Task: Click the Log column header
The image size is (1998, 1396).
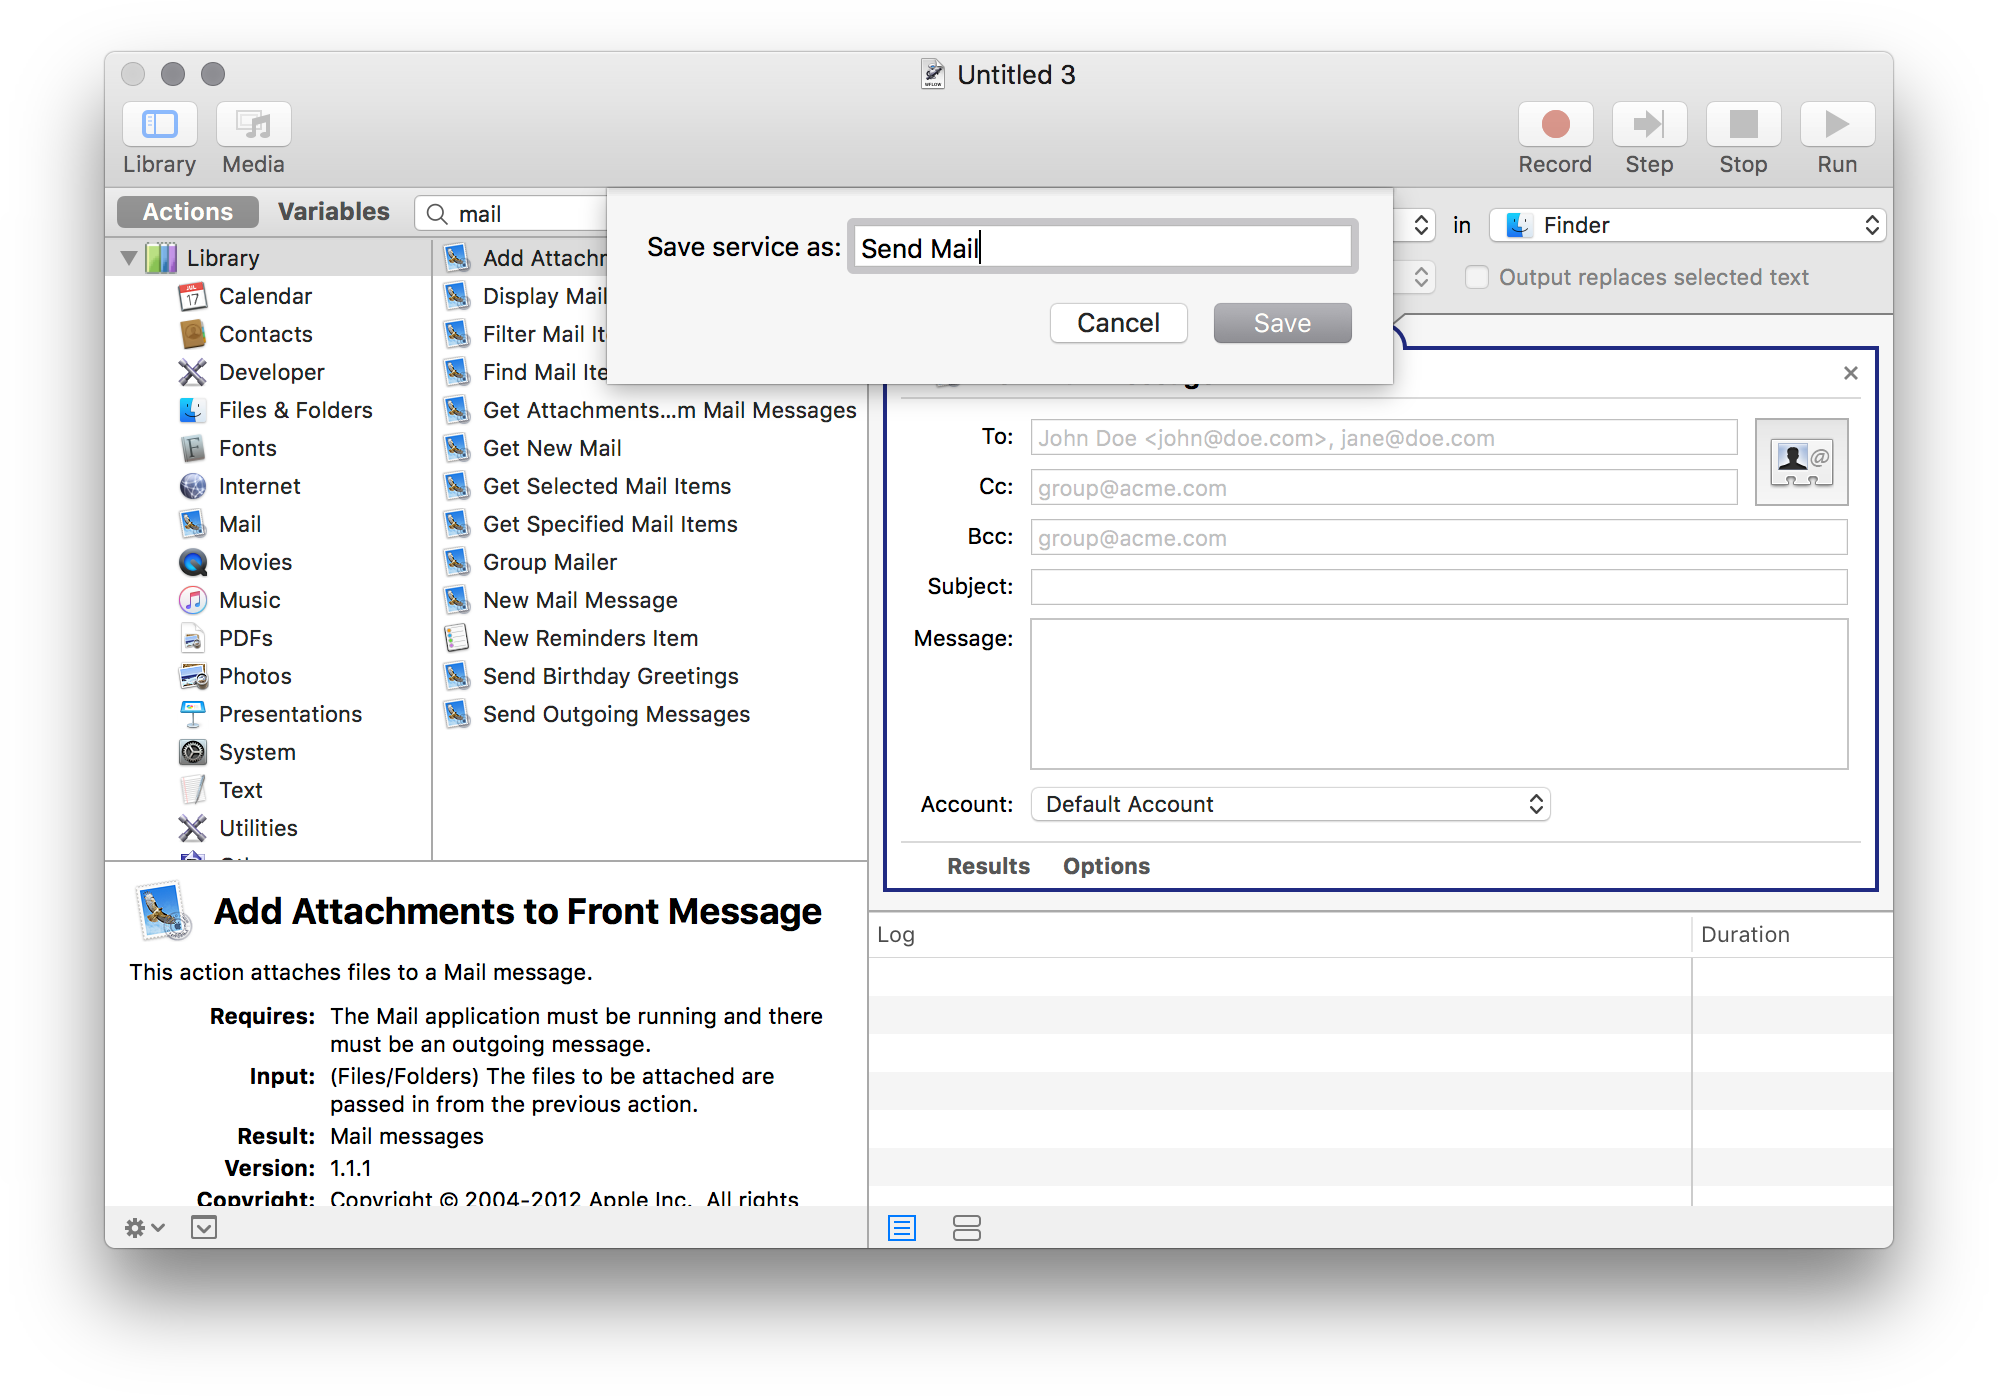Action: 1280,934
